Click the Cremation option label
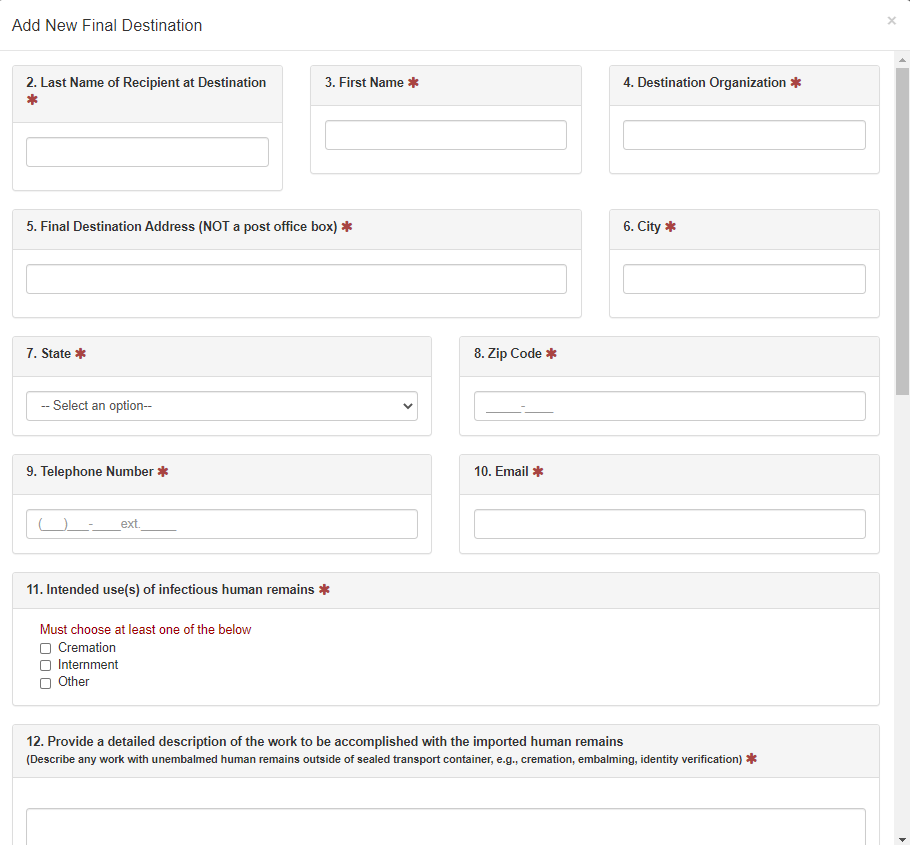The image size is (910, 845). click(x=87, y=648)
